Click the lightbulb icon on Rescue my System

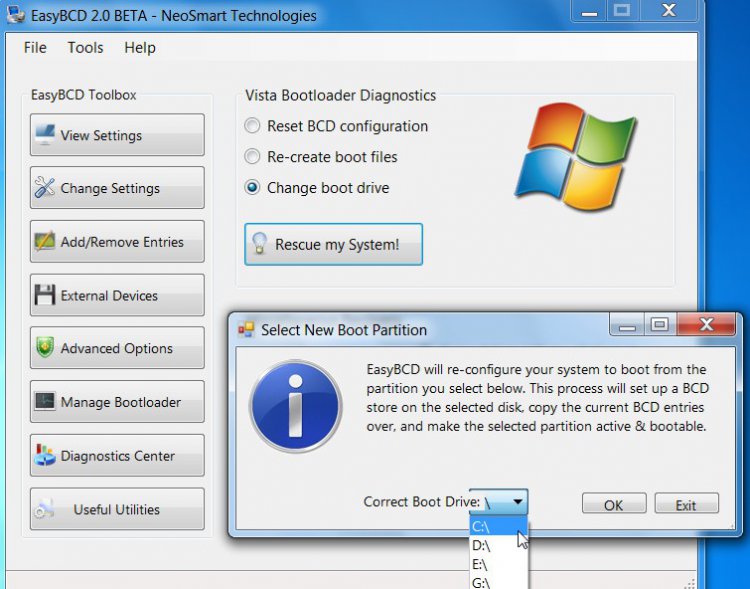click(259, 244)
